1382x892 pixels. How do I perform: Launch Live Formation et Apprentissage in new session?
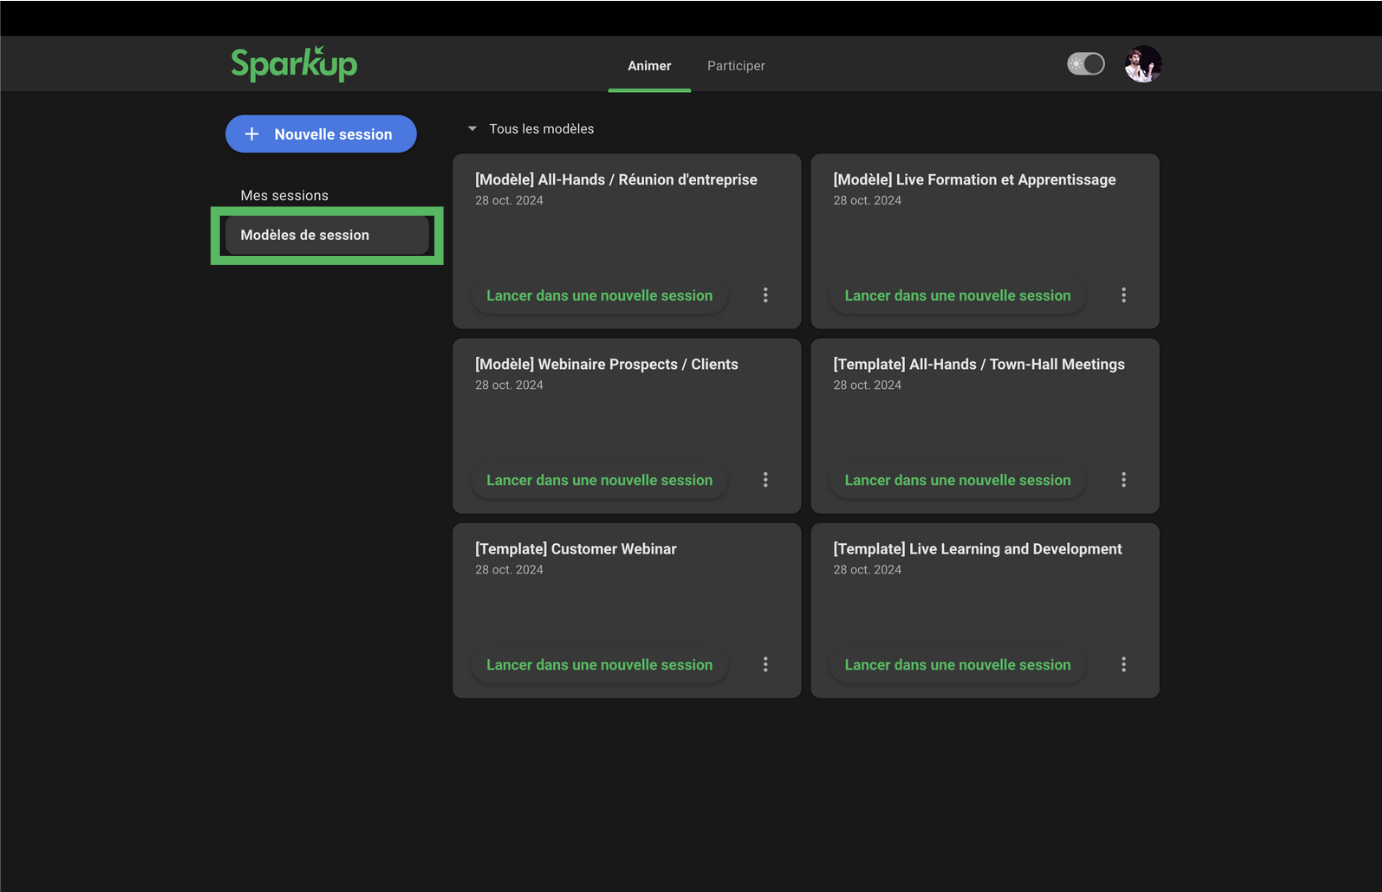click(x=957, y=295)
